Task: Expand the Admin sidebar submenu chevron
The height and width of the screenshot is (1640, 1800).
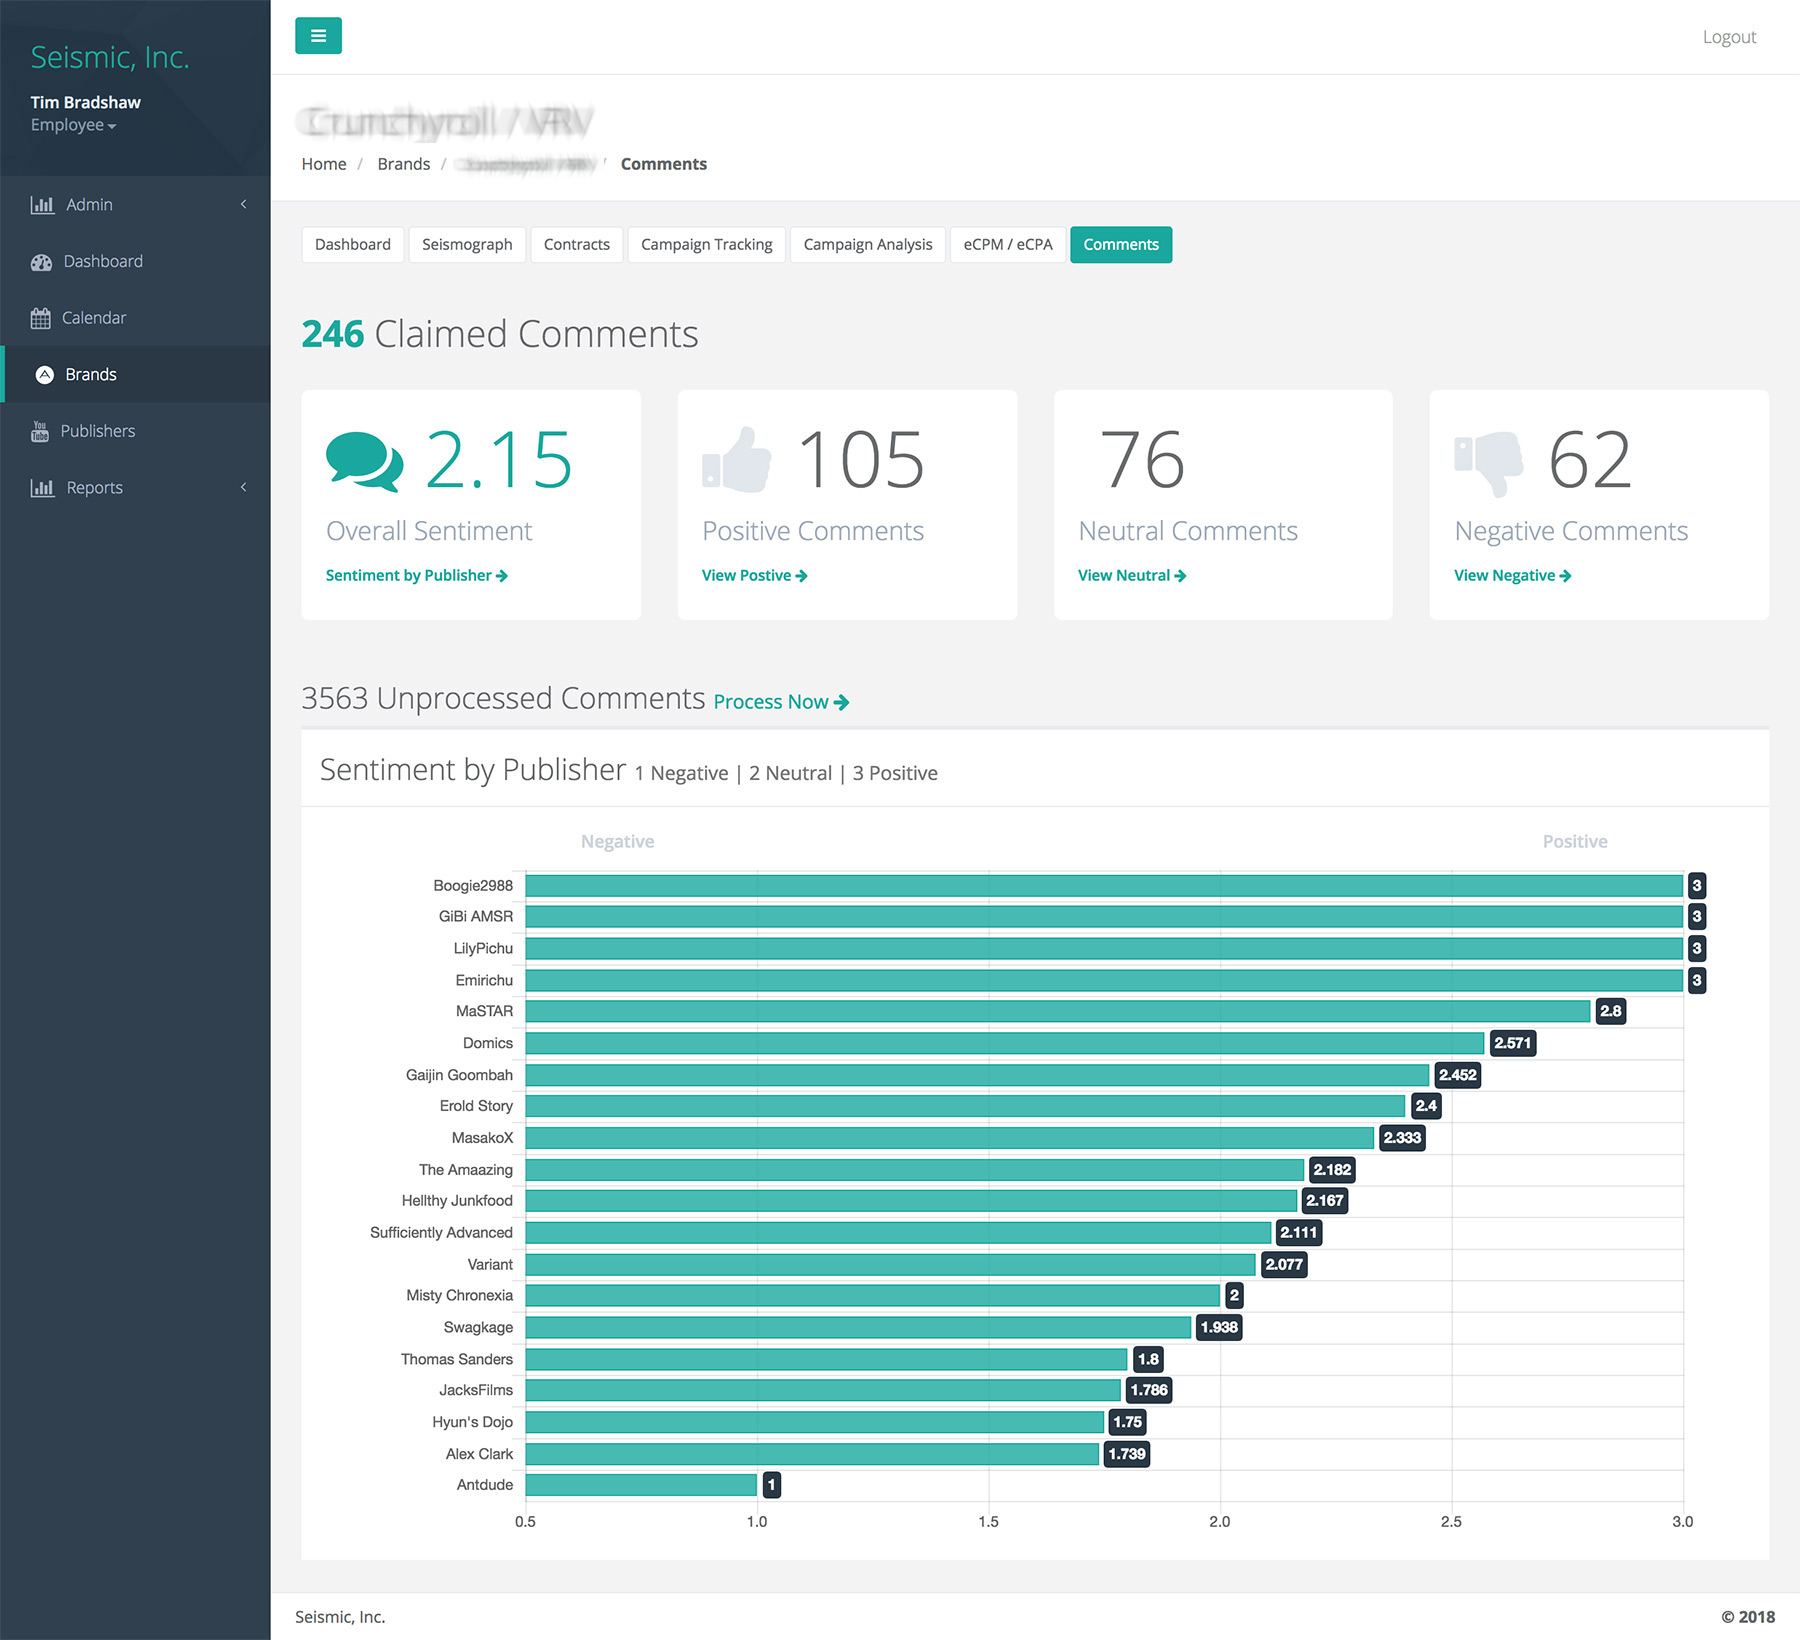Action: click(x=243, y=205)
